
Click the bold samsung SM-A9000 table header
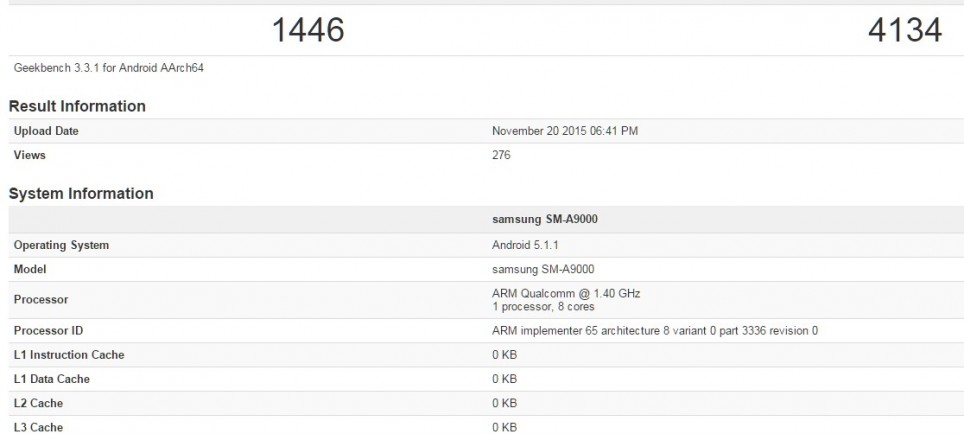(x=545, y=220)
